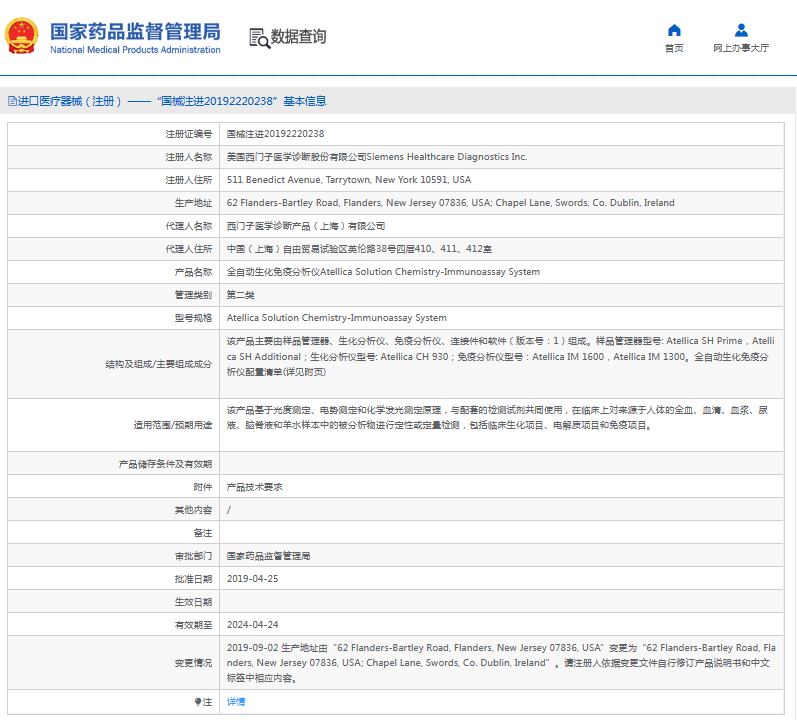This screenshot has width=797, height=720.
Task: Click the 注册人住所 label
Action: 189,180
